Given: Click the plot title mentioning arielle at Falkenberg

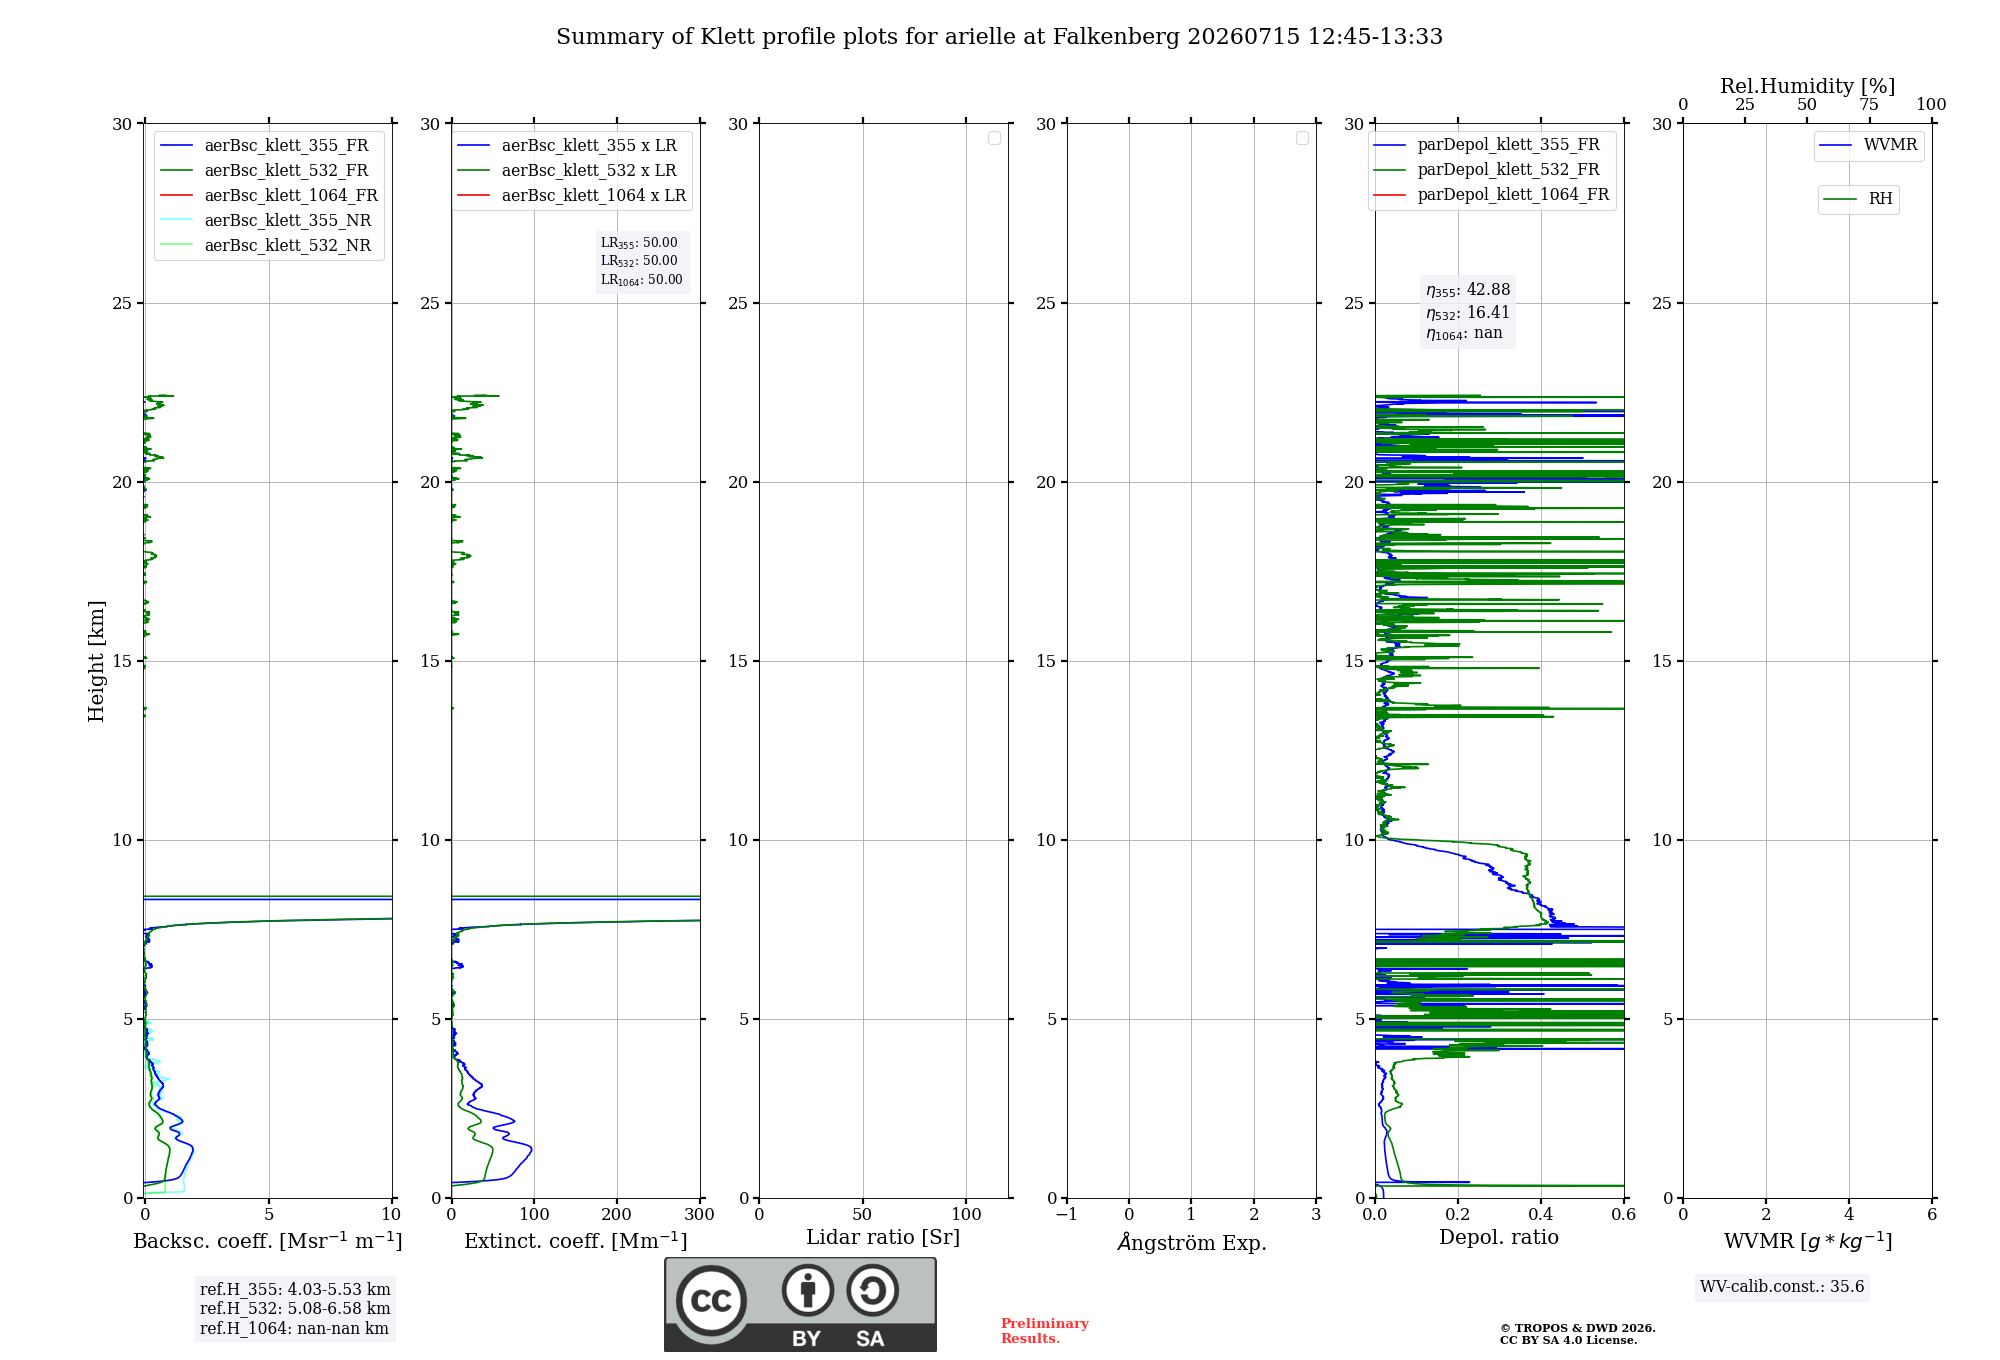Looking at the screenshot, I should coord(999,37).
